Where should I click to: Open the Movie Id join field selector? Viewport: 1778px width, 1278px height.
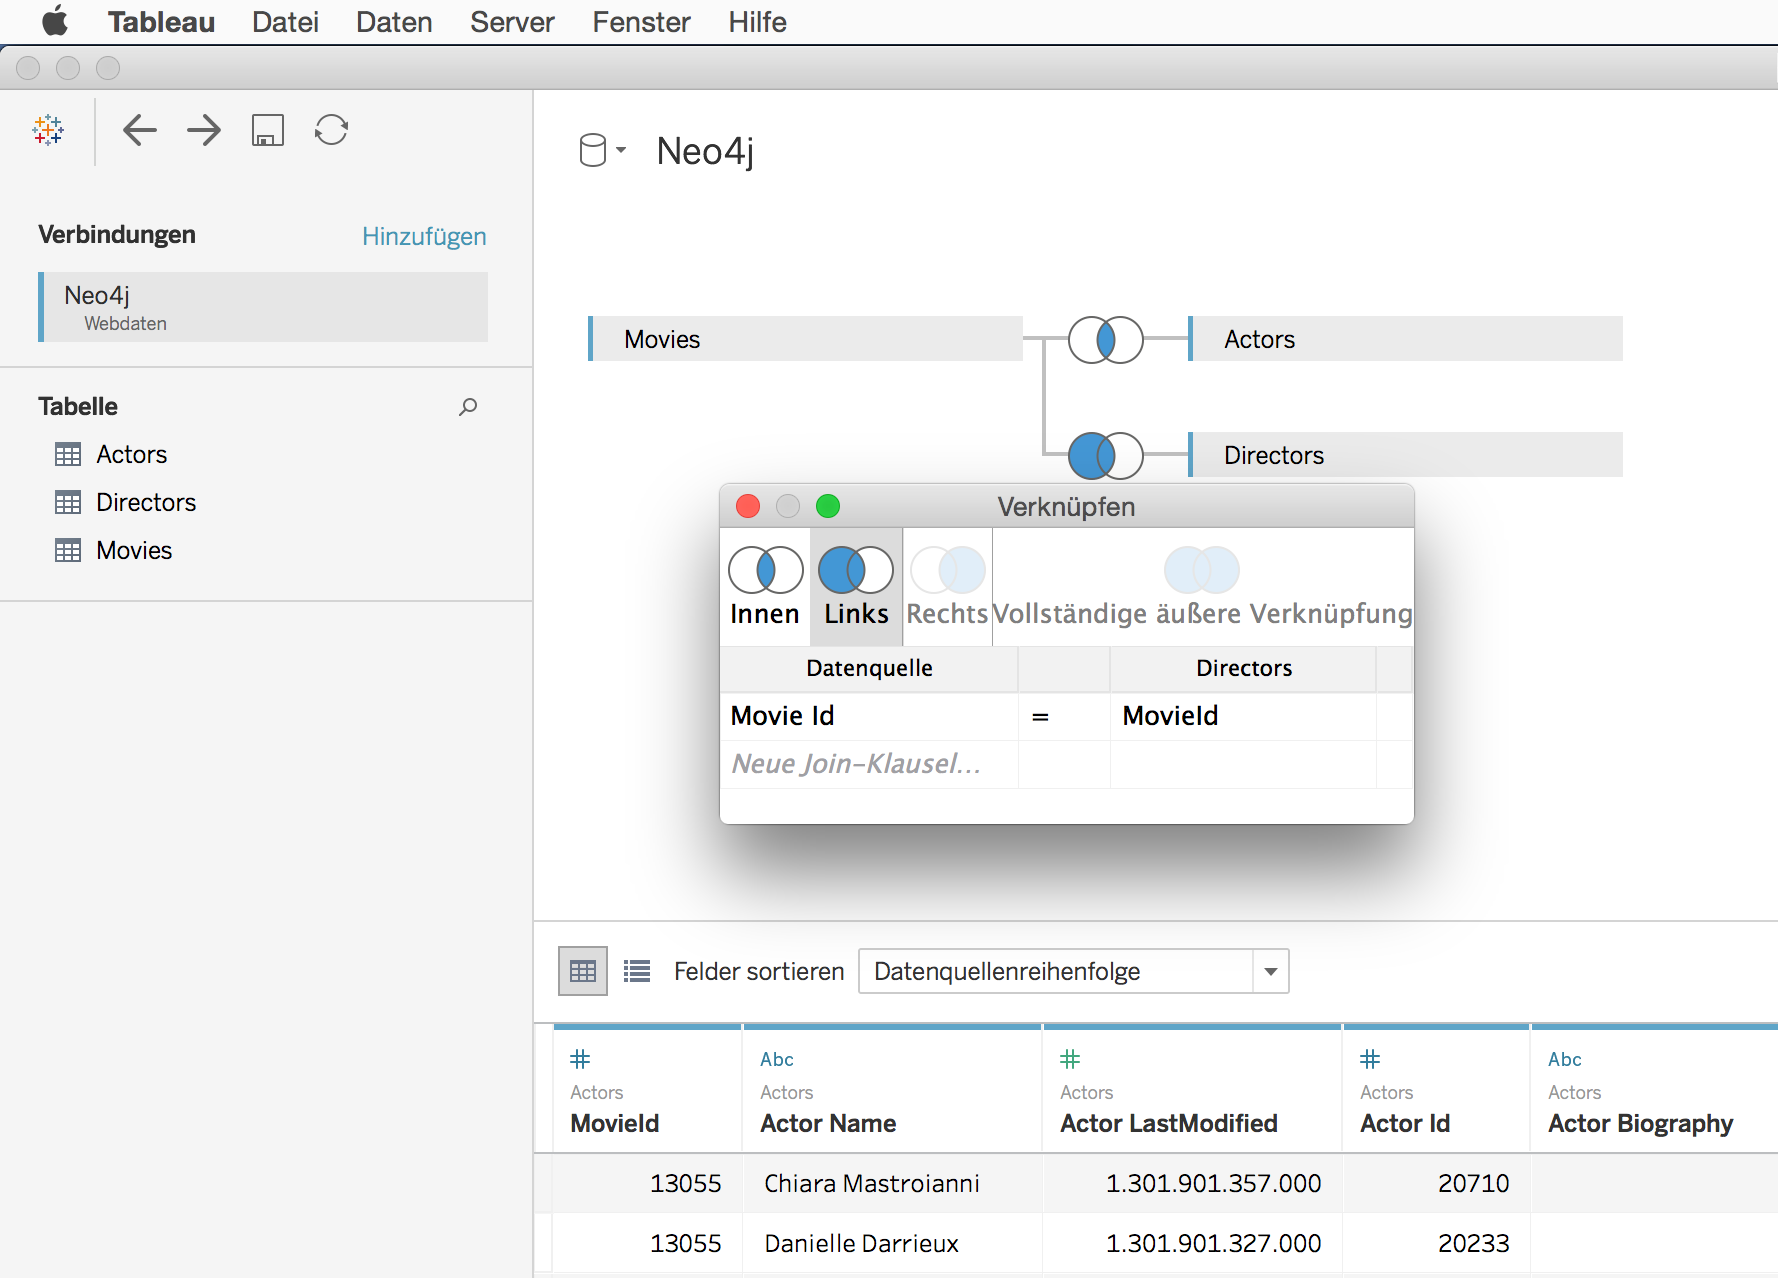(869, 716)
